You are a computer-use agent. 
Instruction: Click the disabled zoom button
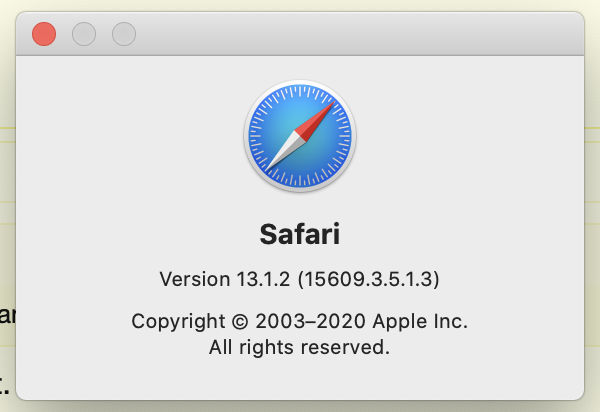[124, 34]
